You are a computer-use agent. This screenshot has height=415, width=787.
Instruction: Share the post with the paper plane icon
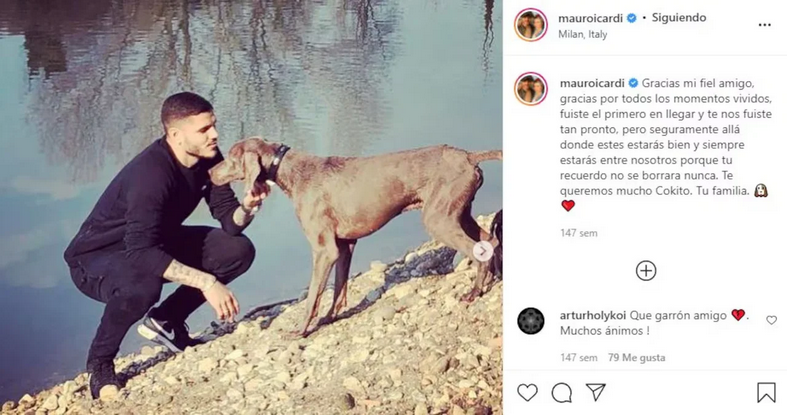[x=595, y=392]
